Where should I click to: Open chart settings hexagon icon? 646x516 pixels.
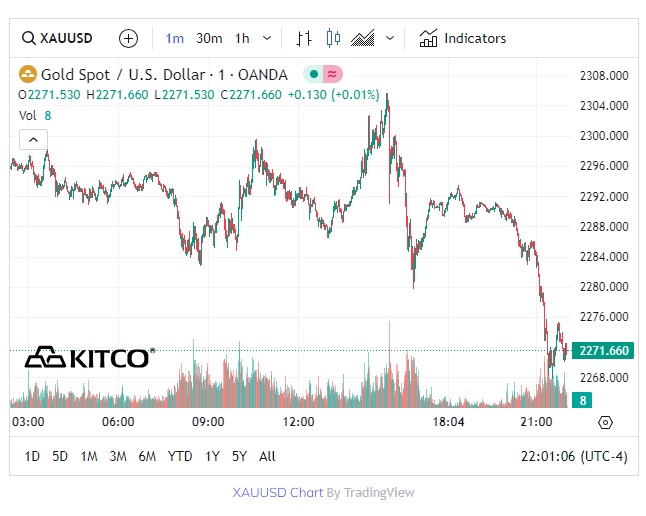605,422
